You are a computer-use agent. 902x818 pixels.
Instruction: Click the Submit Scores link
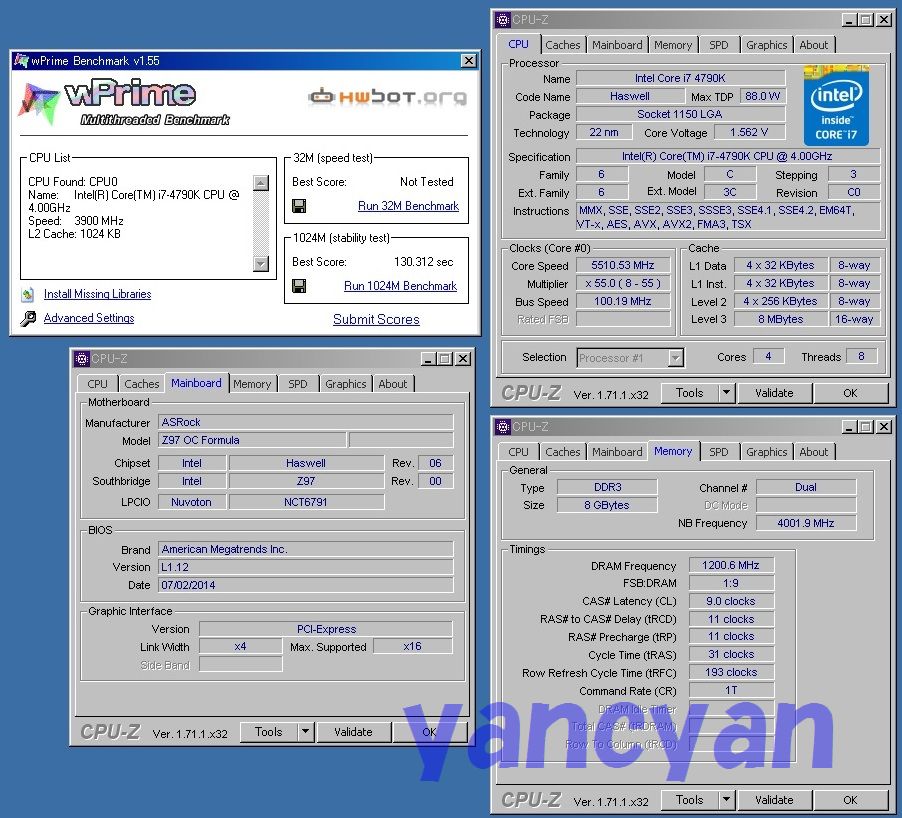(x=376, y=319)
